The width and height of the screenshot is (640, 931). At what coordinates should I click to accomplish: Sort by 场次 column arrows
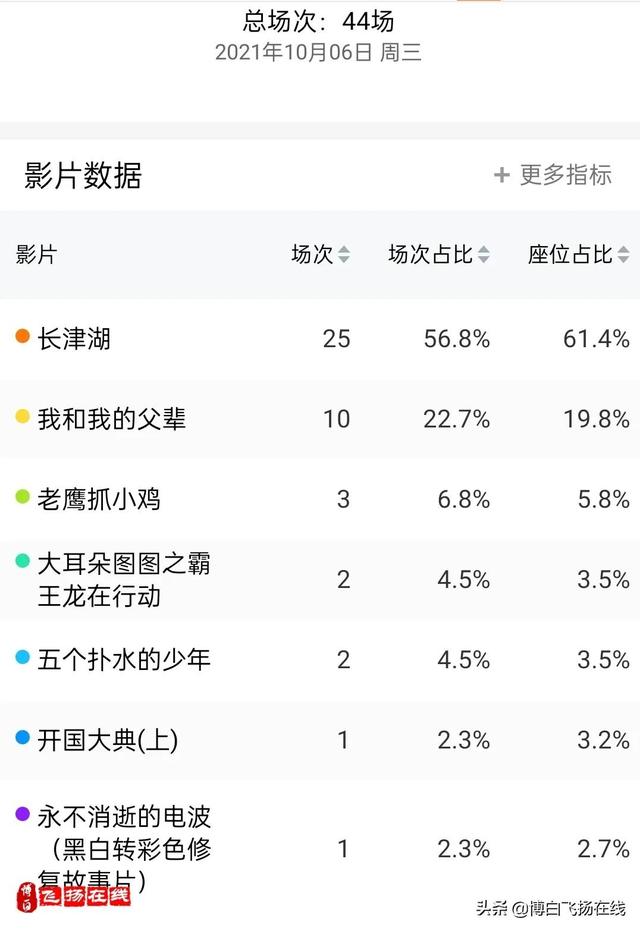point(344,255)
